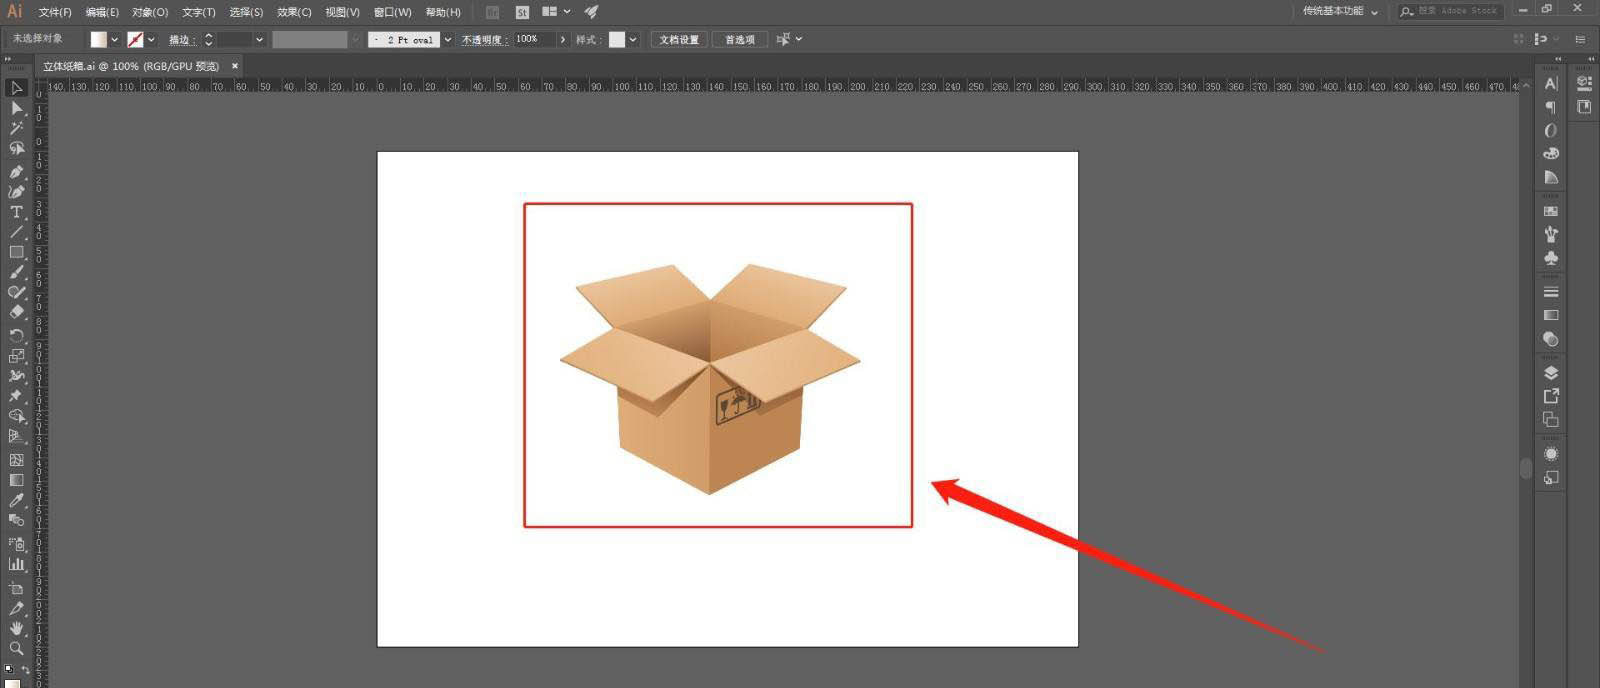Viewport: 1600px width, 688px height.
Task: Select the Scale tool
Action: pos(16,356)
